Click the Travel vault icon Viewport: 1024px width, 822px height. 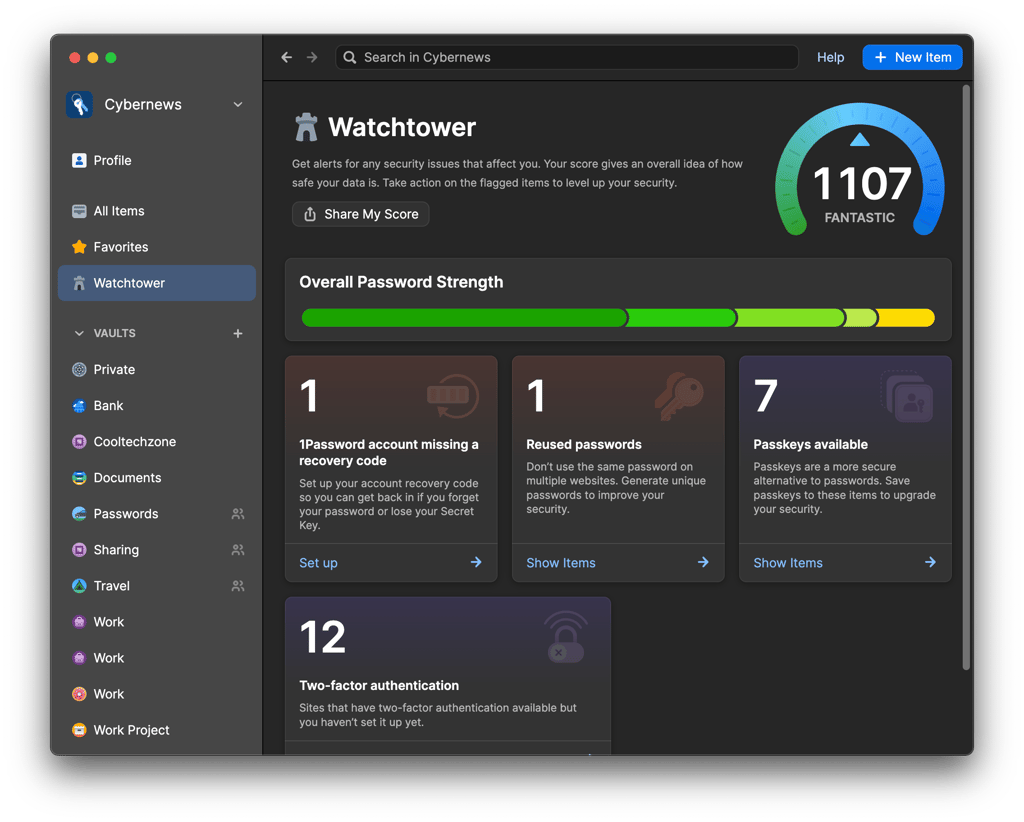(x=79, y=586)
